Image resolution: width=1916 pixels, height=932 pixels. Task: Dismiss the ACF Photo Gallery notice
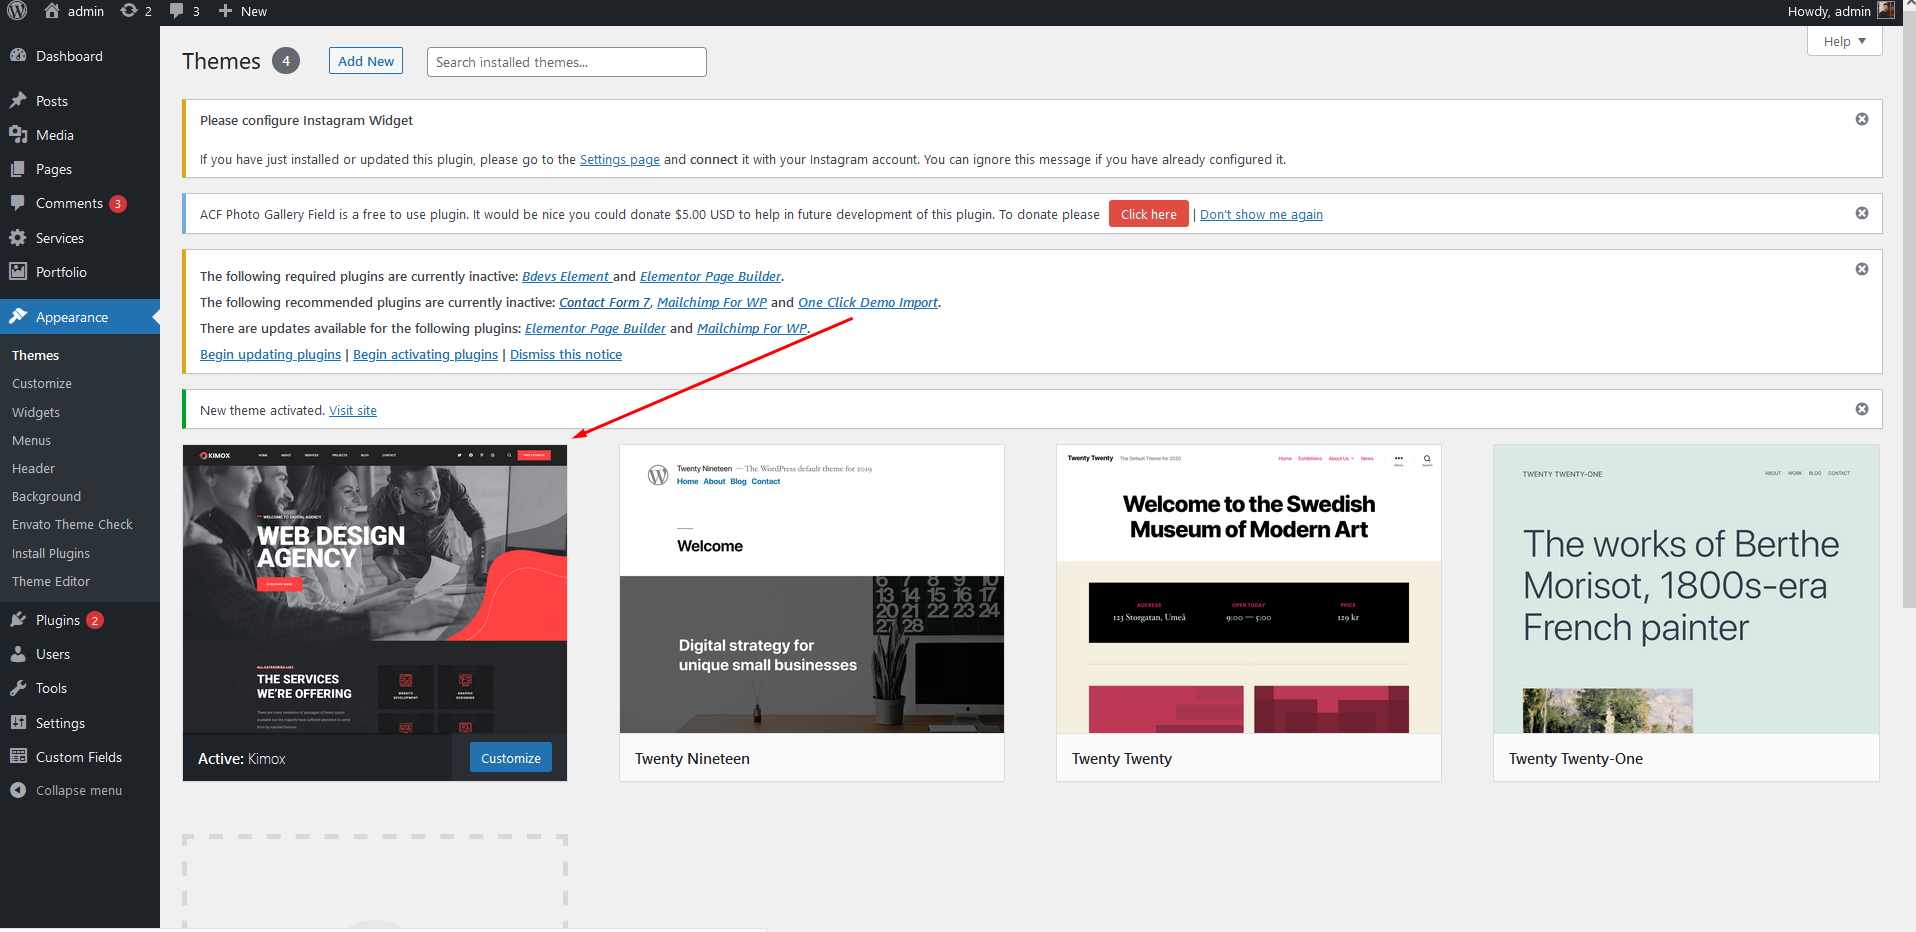click(x=1862, y=213)
